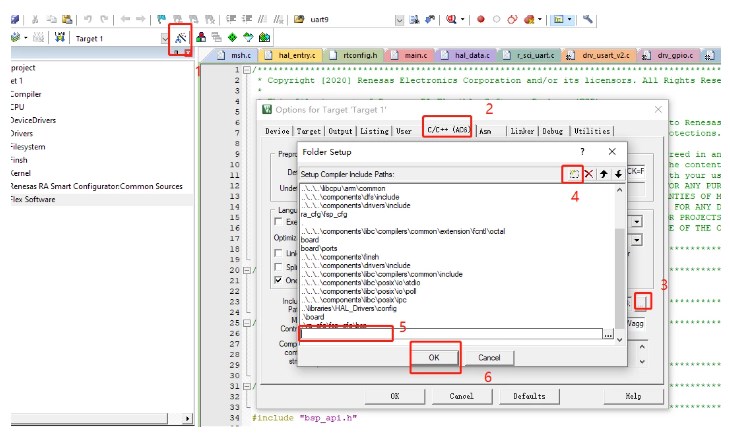Collapse code fold marker at line 1
The width and height of the screenshot is (730, 437).
pos(247,70)
